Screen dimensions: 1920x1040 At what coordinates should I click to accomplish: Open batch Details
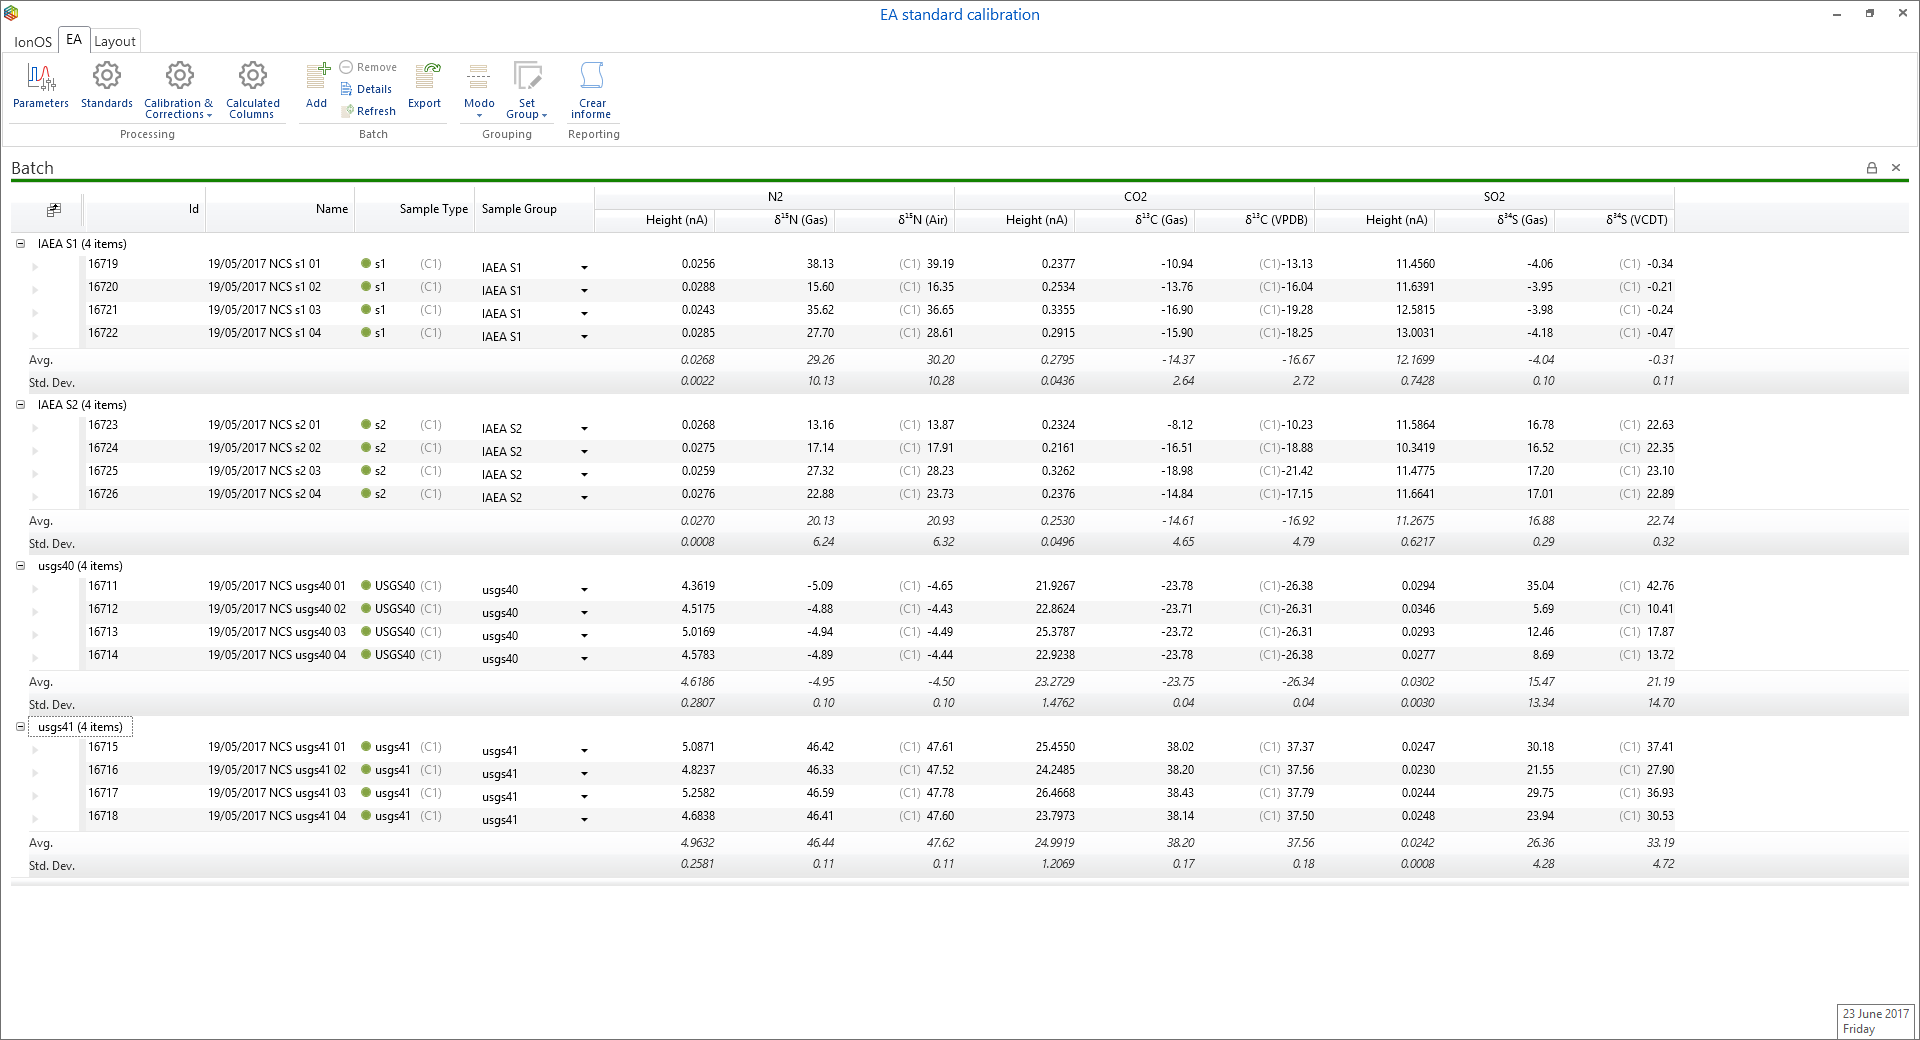click(366, 89)
